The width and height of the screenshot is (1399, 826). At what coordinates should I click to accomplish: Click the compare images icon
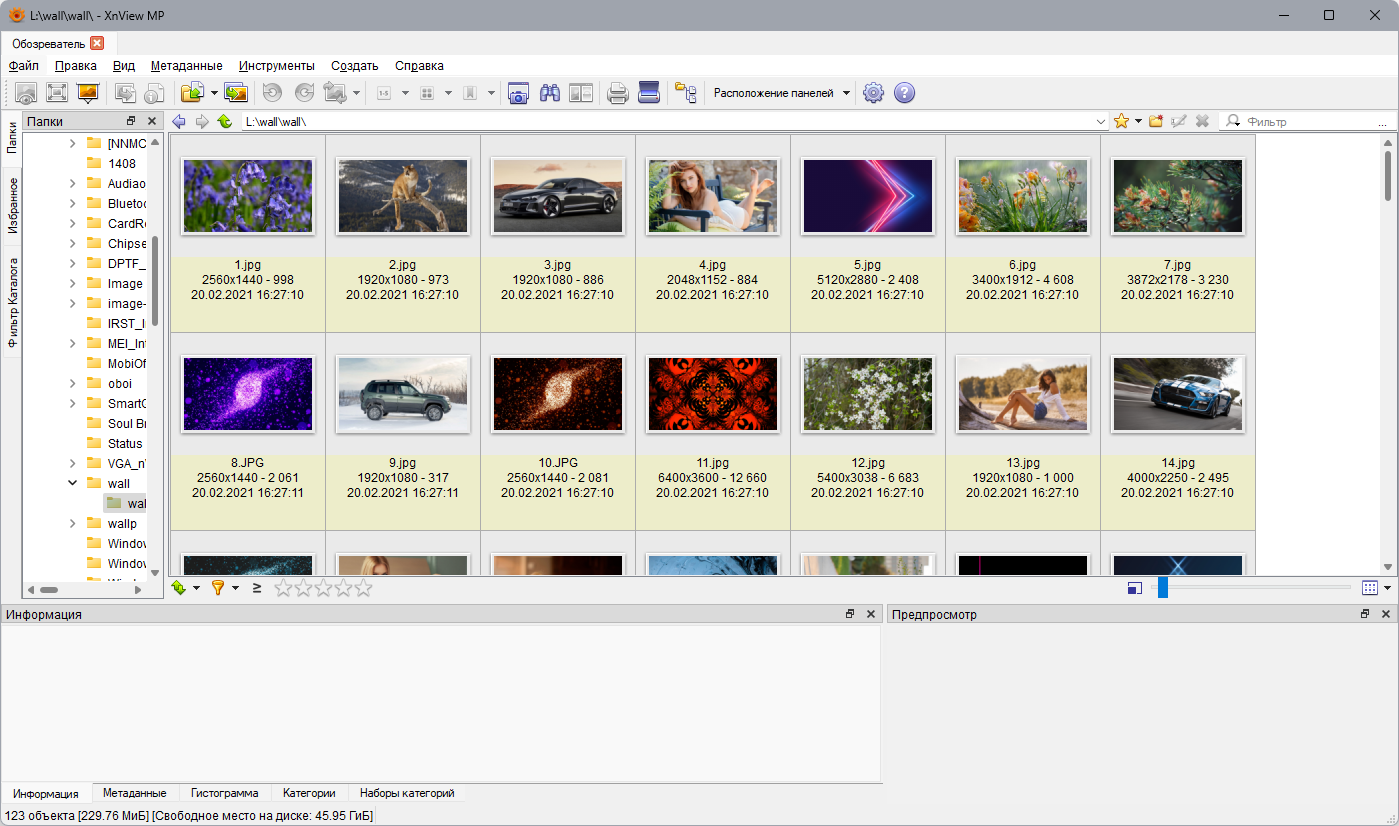581,93
